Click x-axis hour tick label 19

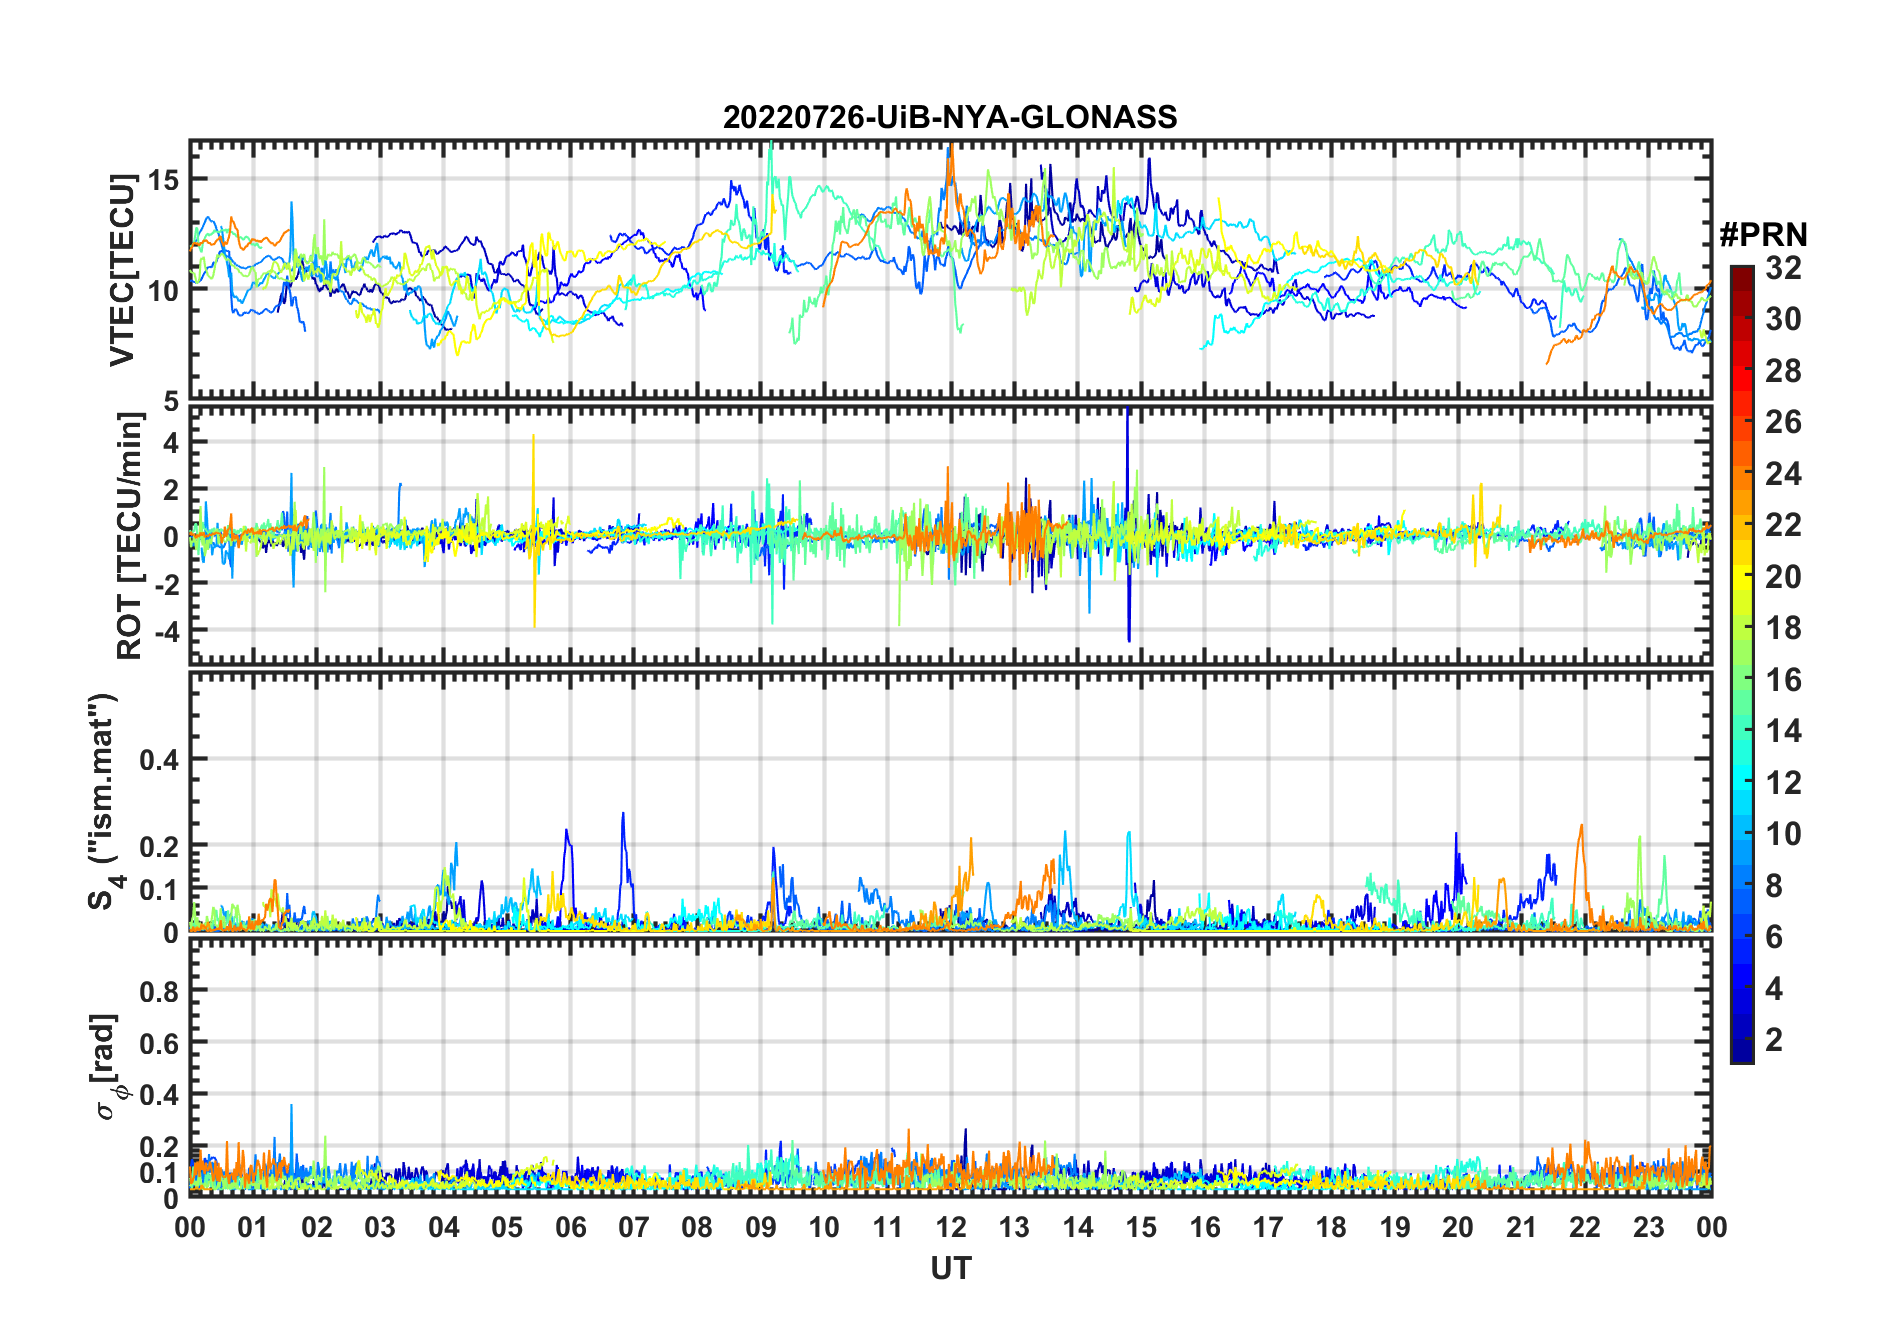pyautogui.click(x=1395, y=1228)
